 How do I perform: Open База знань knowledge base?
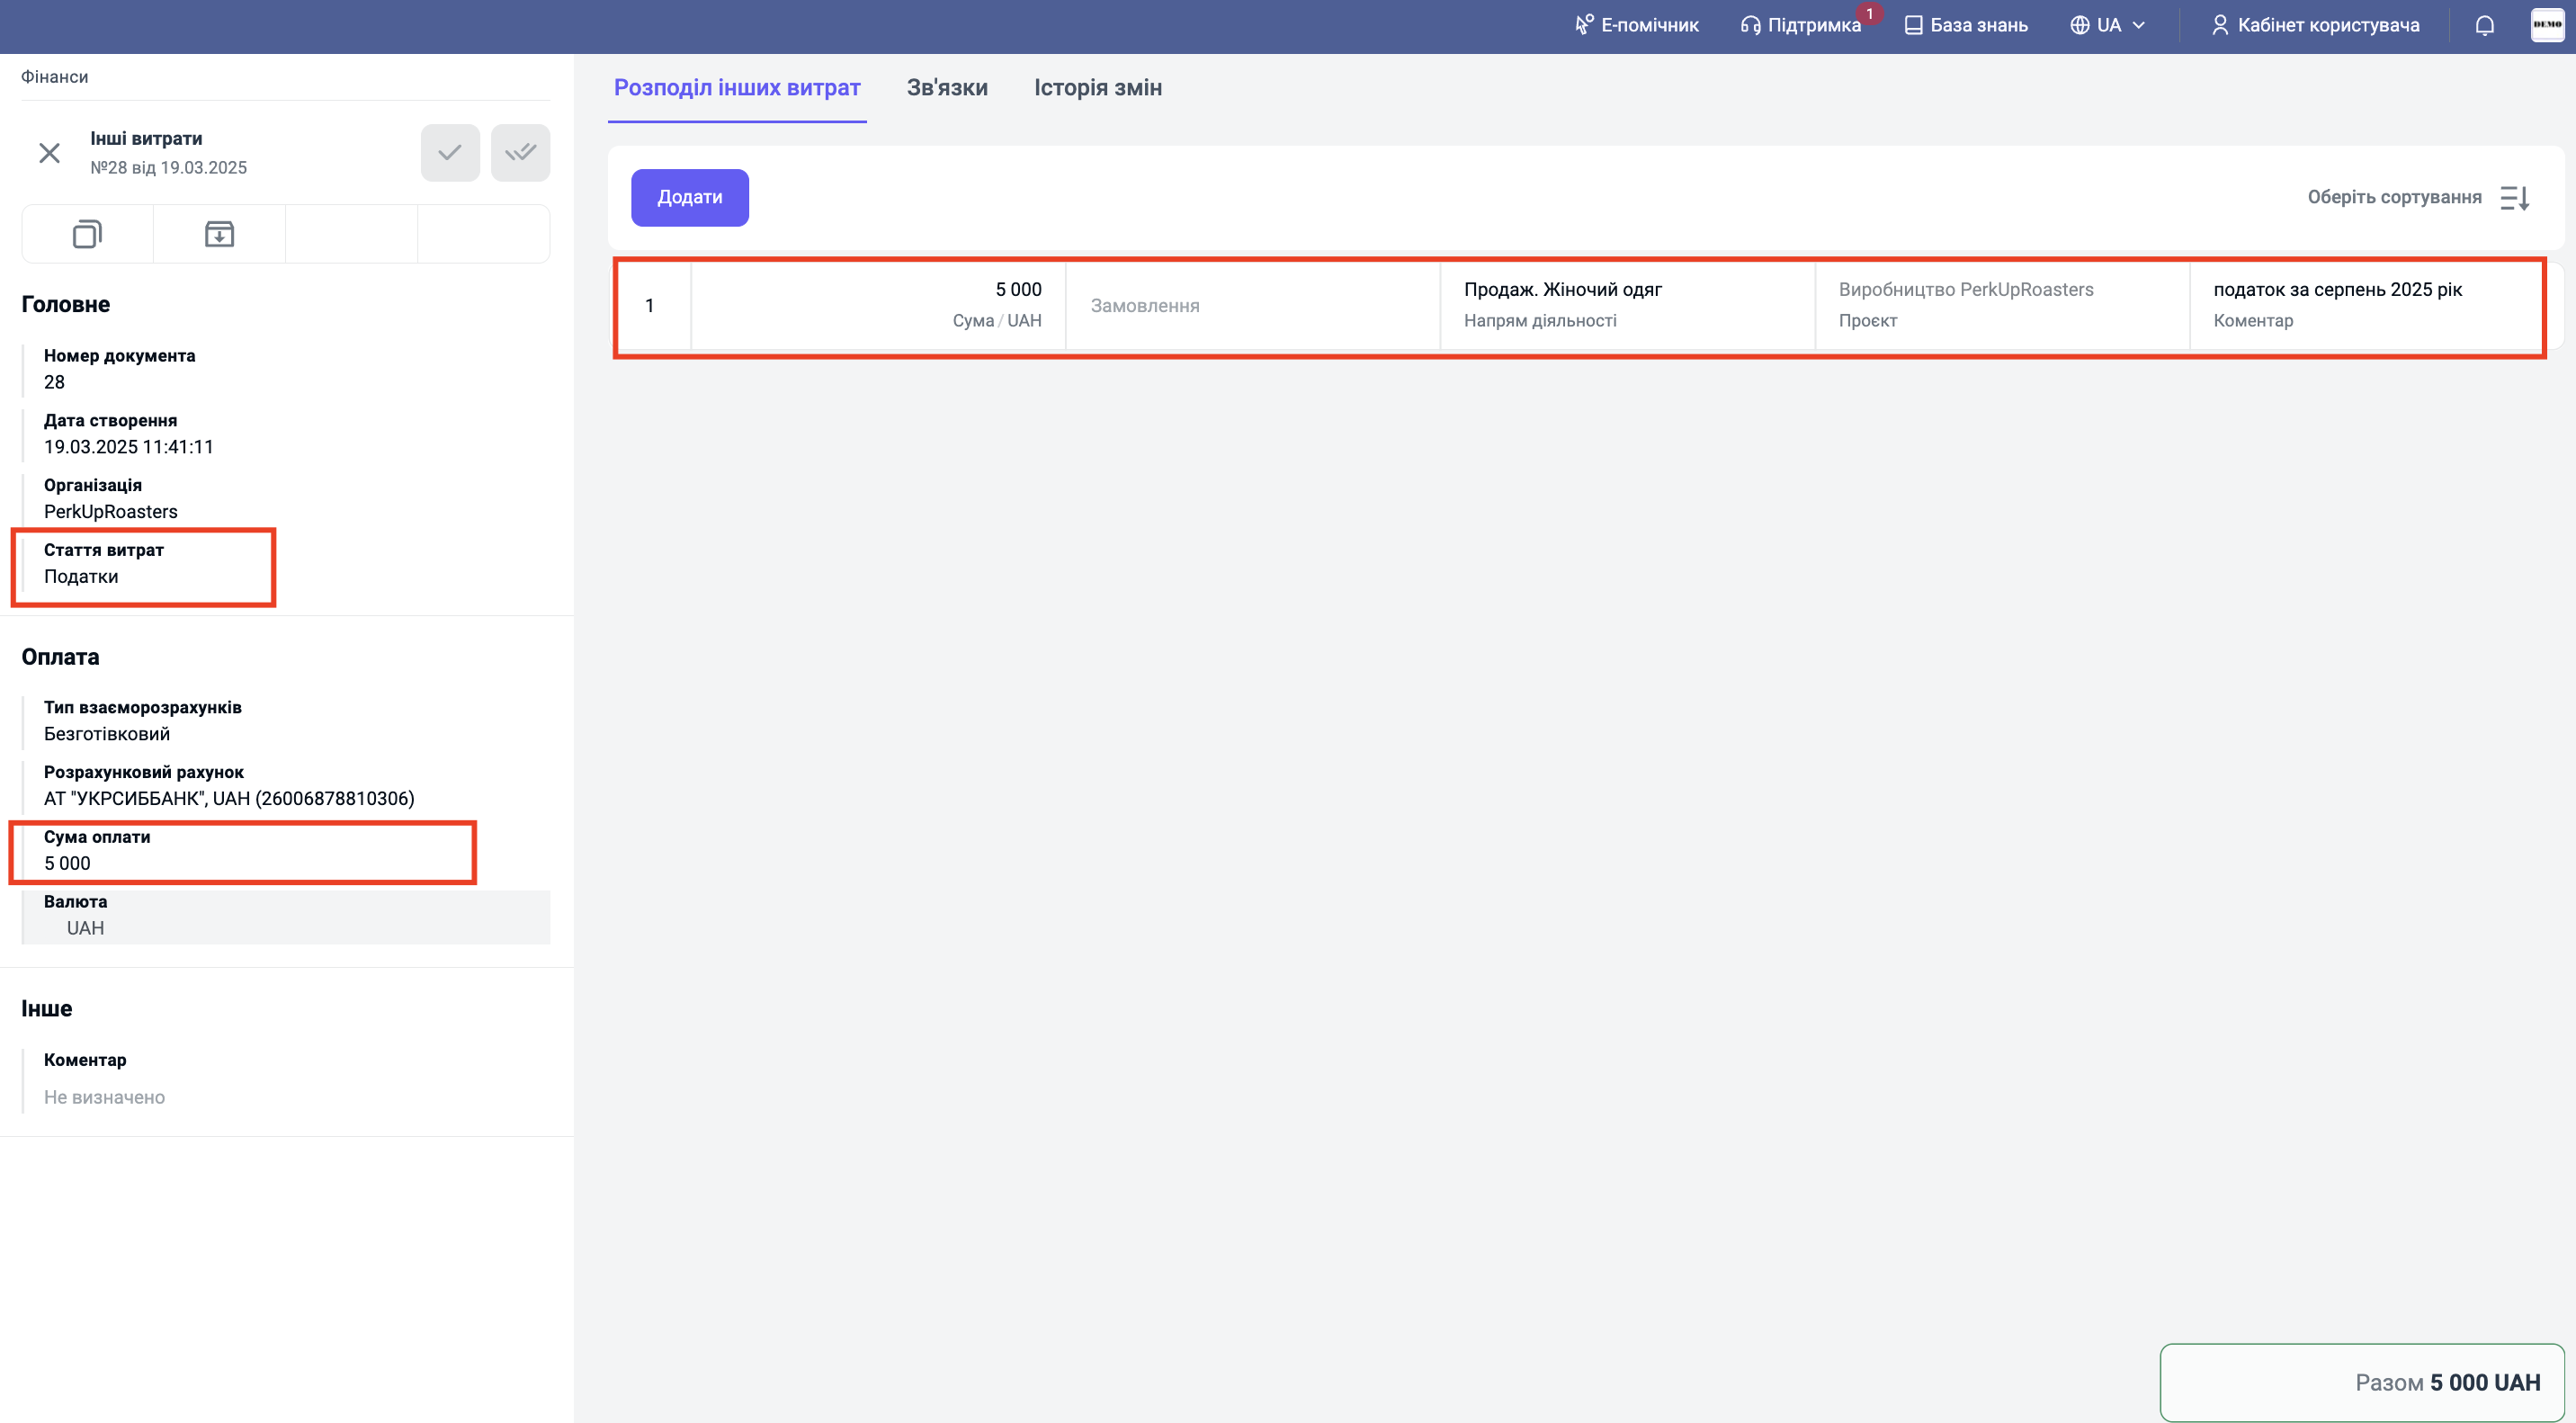(x=1966, y=25)
